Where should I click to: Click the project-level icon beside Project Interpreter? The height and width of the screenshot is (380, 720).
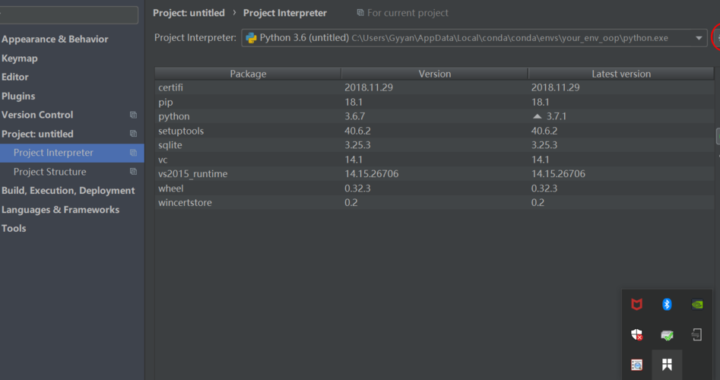click(x=133, y=152)
